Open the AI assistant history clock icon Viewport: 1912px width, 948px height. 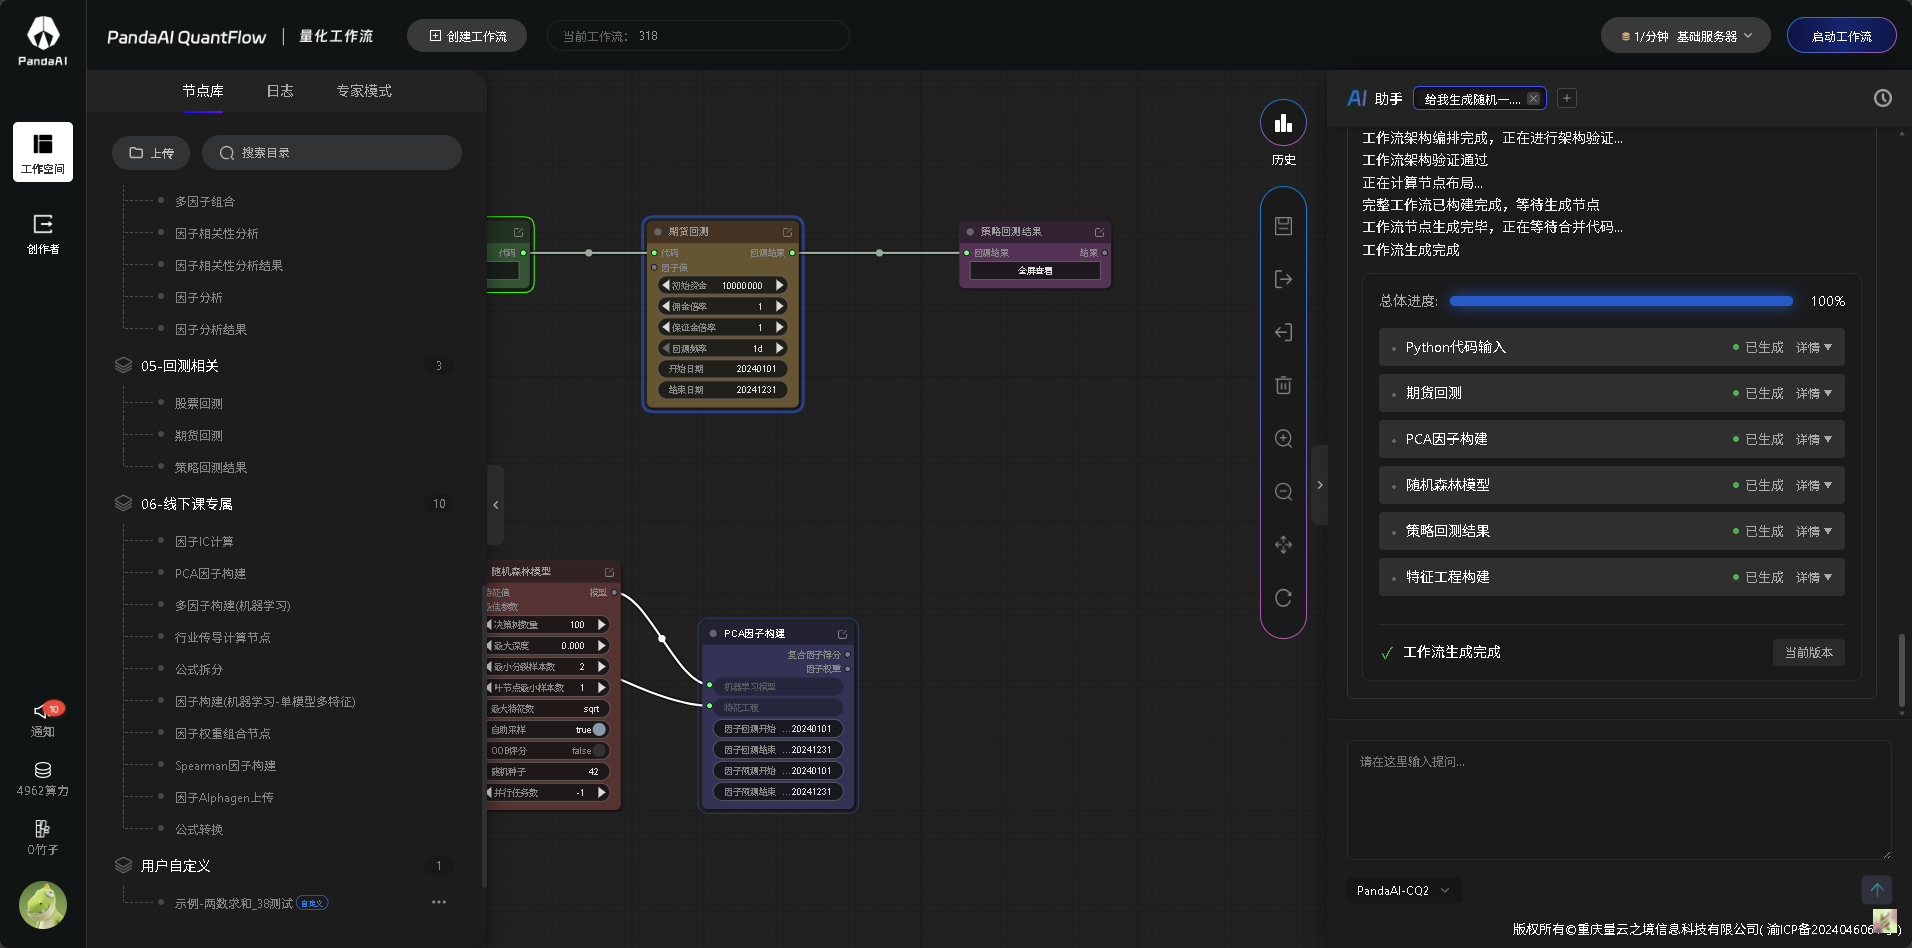click(1882, 98)
